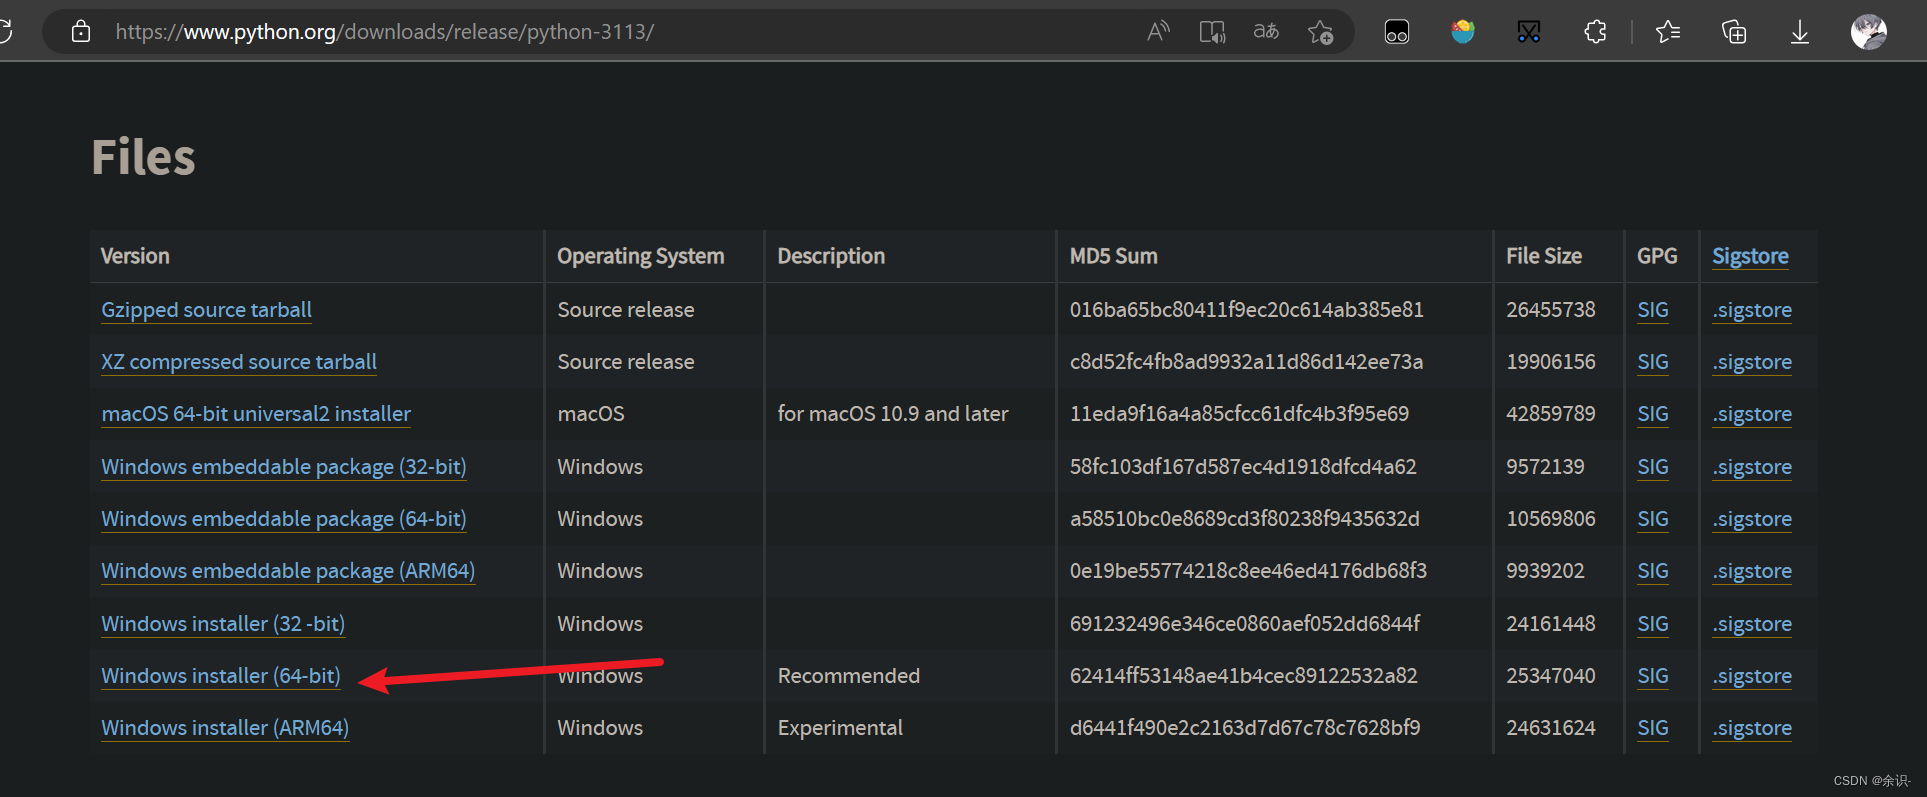The height and width of the screenshot is (797, 1927).
Task: Open SIG link for 32-bit embeddable package
Action: (x=1653, y=467)
